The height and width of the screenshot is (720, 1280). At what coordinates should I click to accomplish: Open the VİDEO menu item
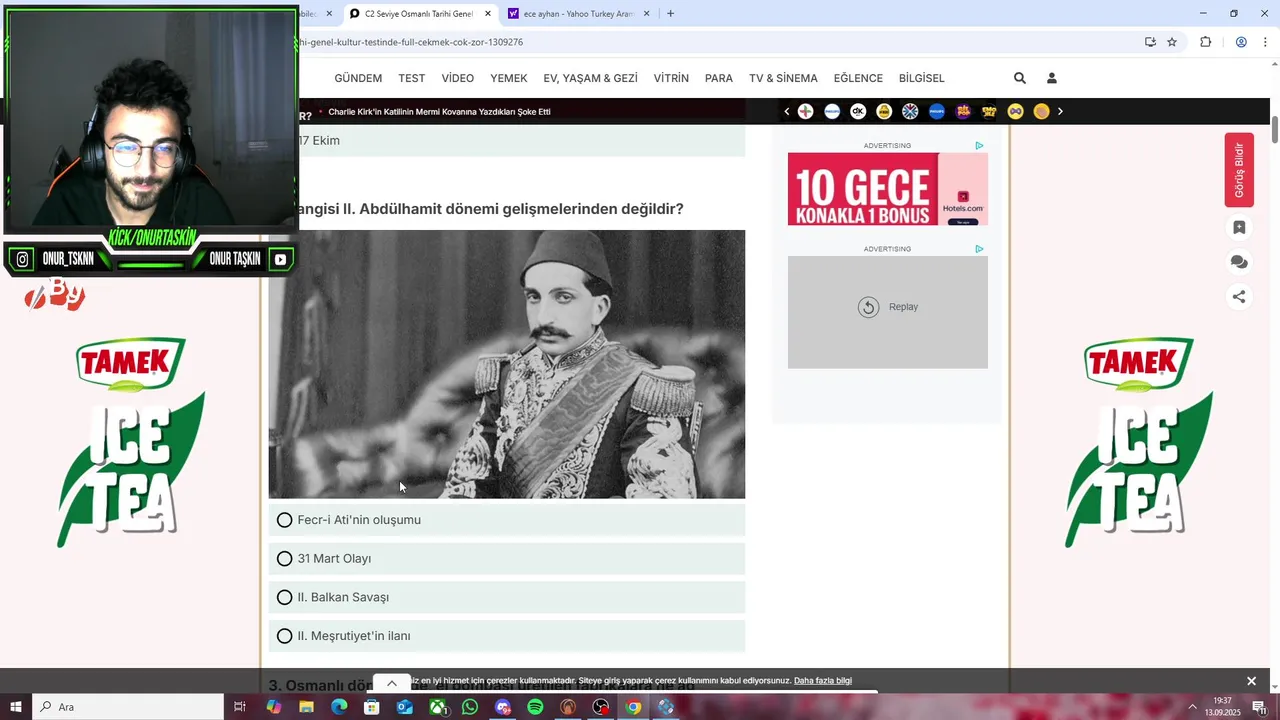click(458, 78)
